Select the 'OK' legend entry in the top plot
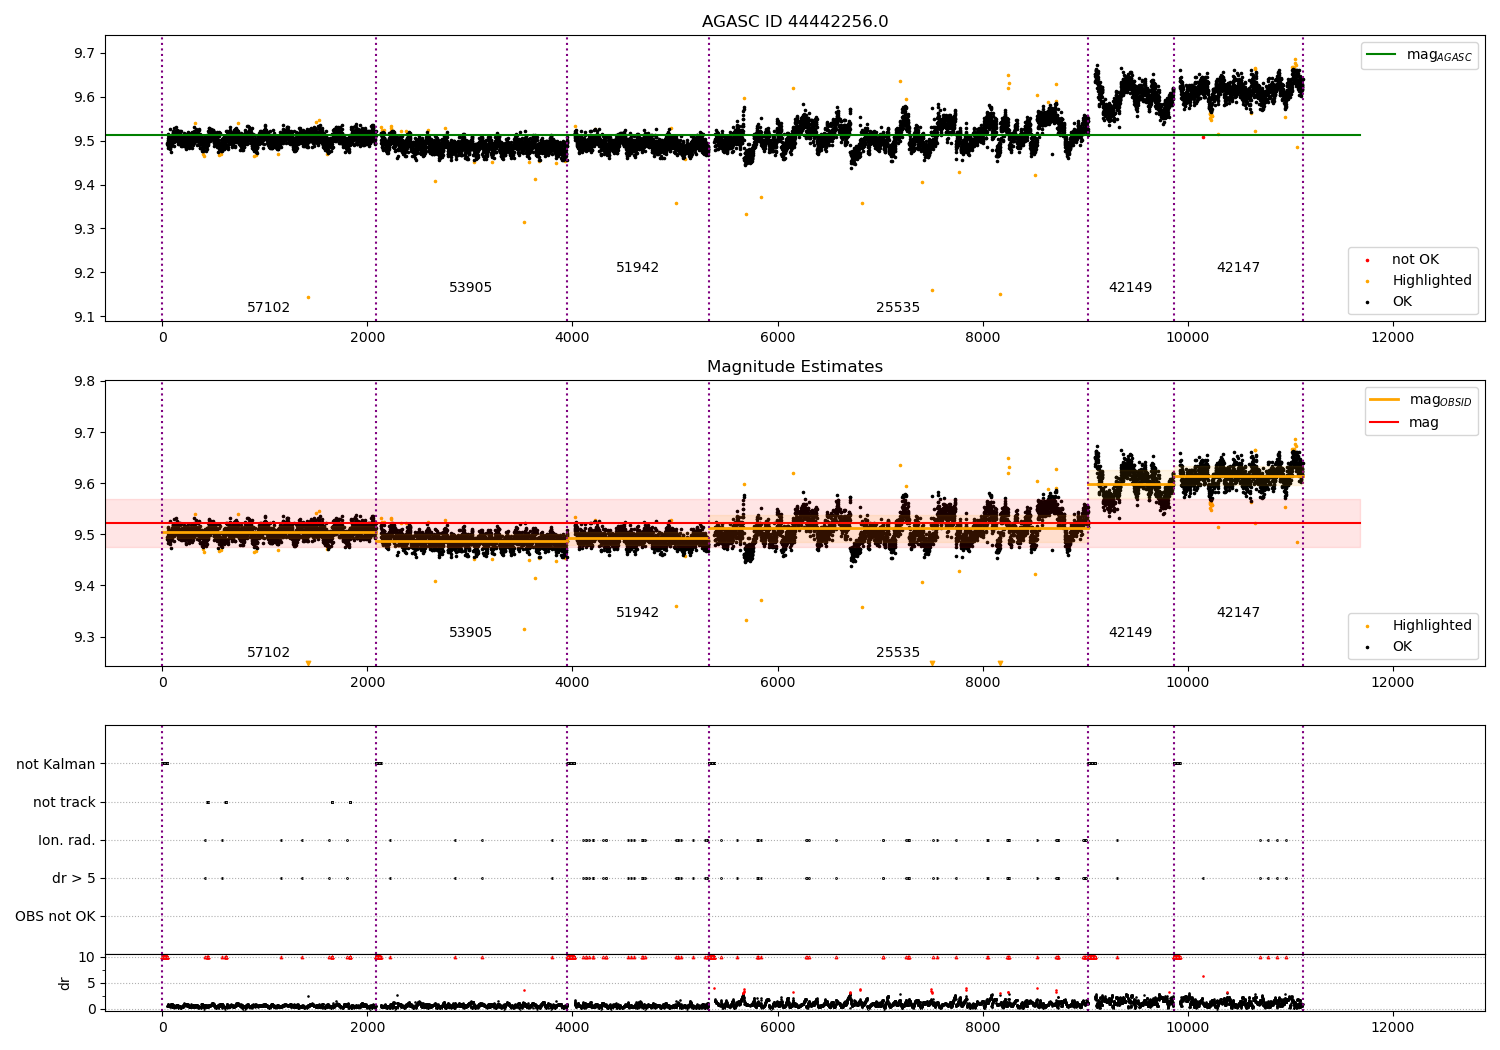1500x1050 pixels. (x=1402, y=302)
